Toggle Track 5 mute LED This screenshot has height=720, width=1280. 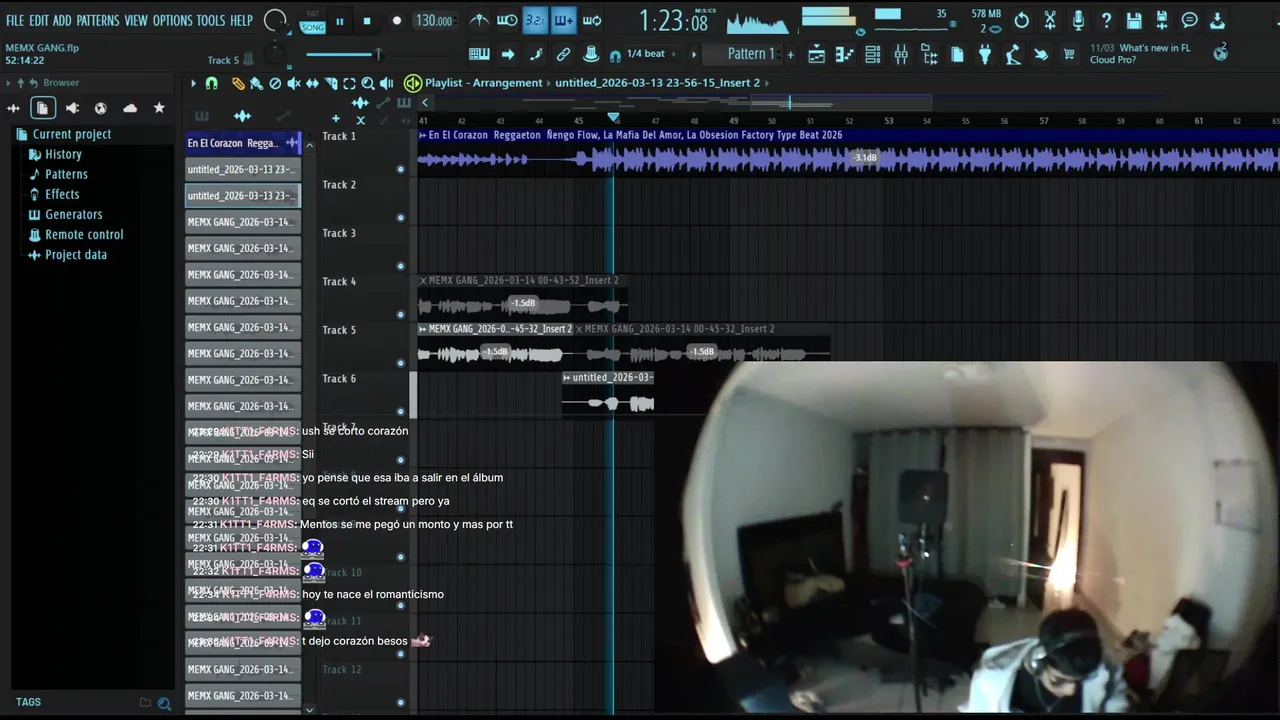(x=401, y=363)
